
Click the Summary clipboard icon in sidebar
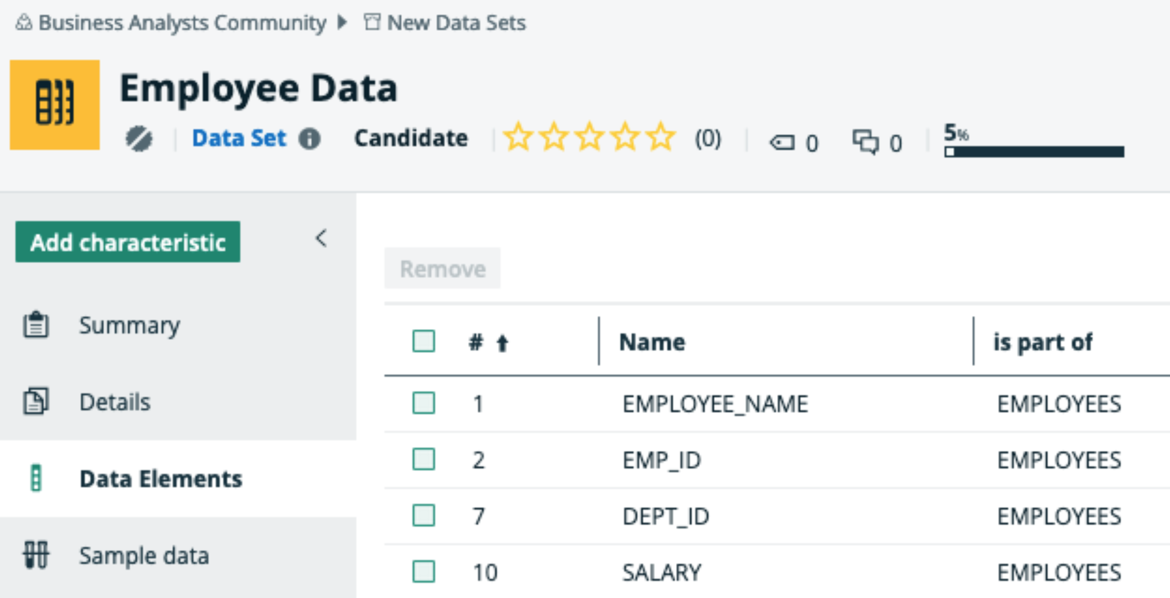[35, 324]
